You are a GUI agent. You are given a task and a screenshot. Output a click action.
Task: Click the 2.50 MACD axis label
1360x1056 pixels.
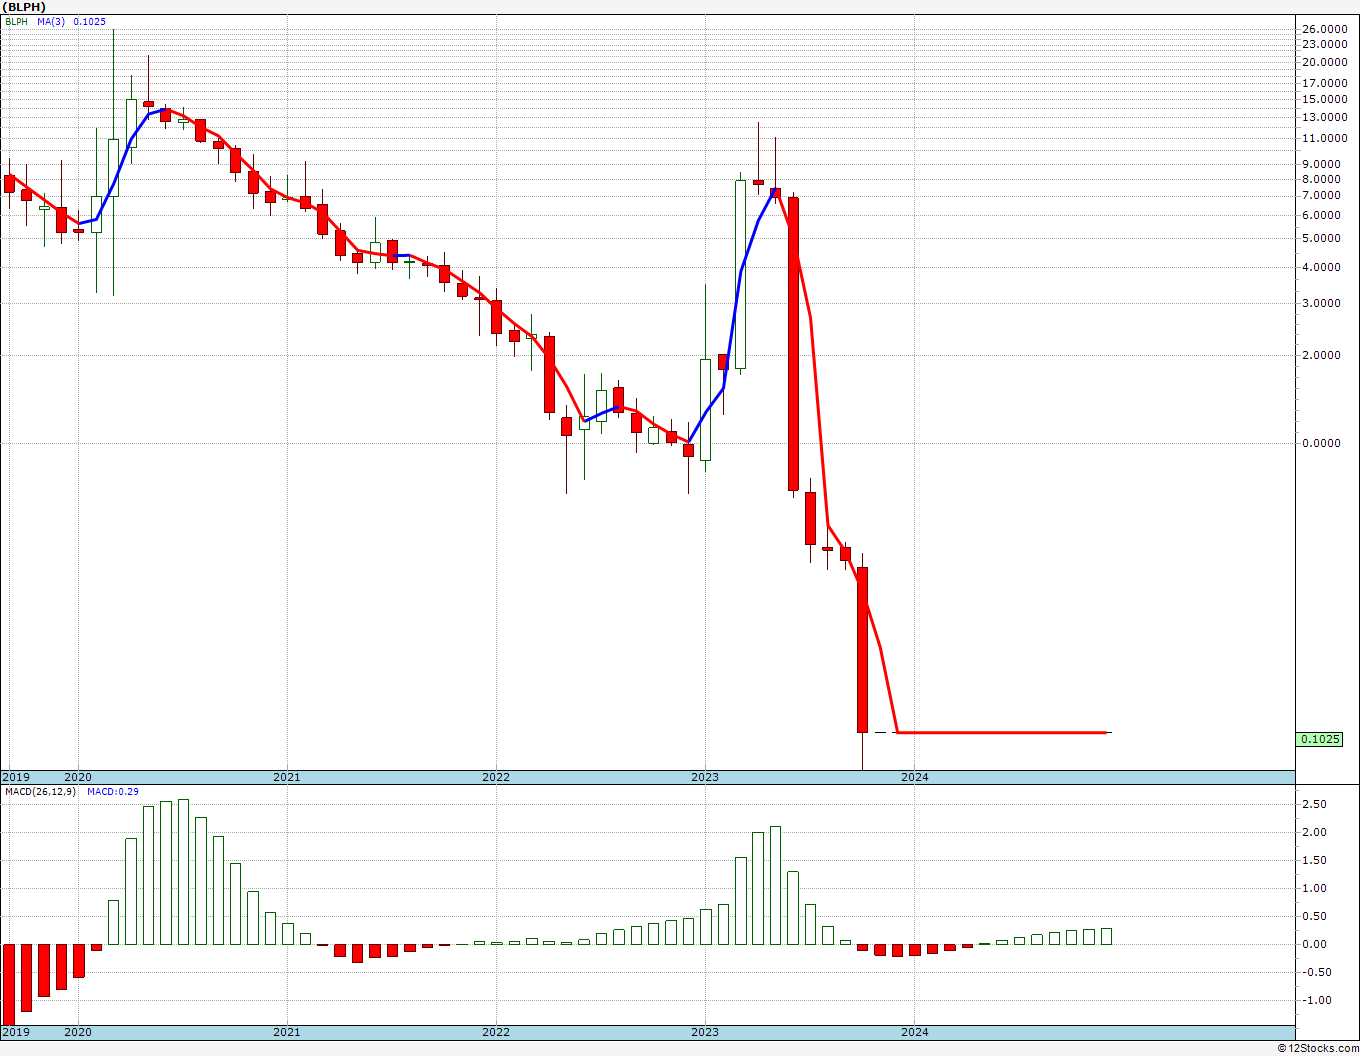(1313, 804)
